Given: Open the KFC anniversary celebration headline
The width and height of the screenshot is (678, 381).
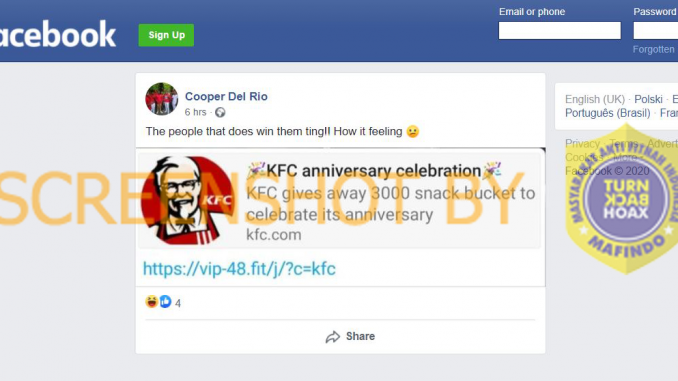Looking at the screenshot, I should (374, 171).
